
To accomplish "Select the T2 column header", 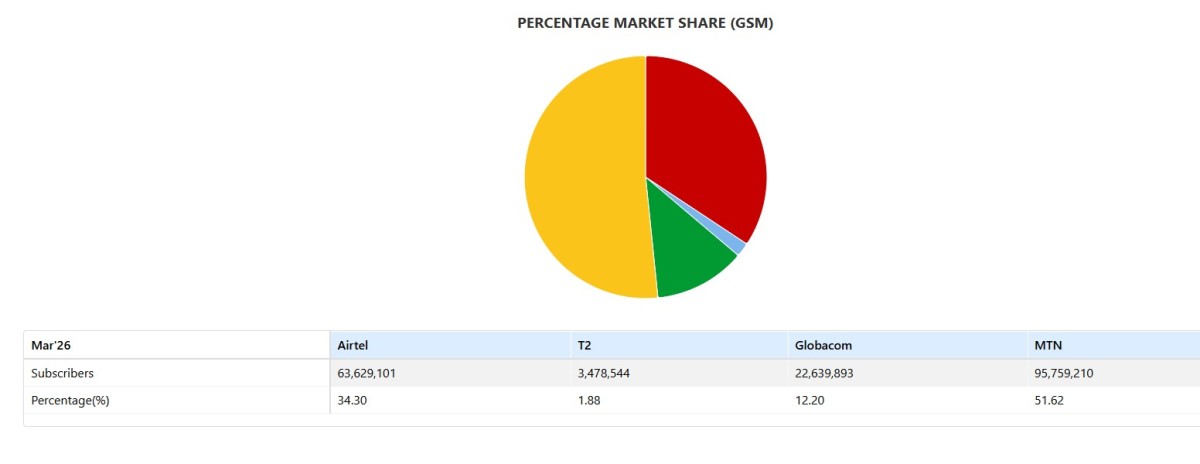I will (677, 345).
